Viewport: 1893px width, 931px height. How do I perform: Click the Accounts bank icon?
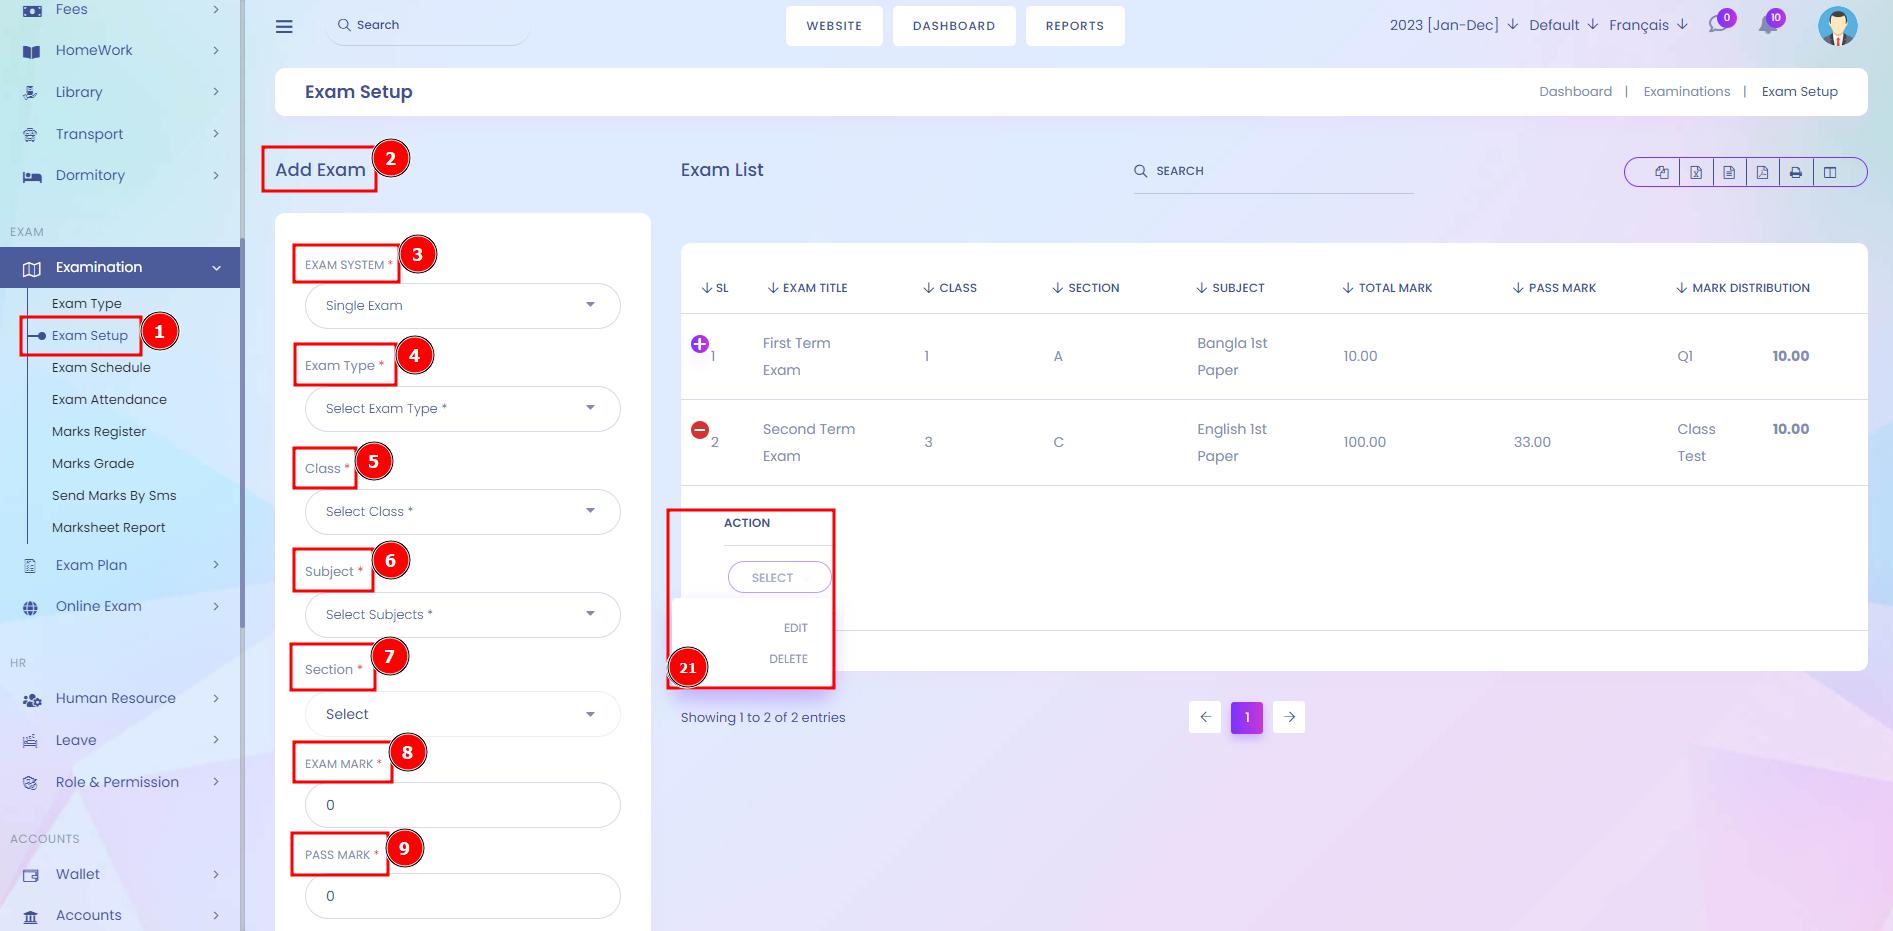tap(31, 916)
